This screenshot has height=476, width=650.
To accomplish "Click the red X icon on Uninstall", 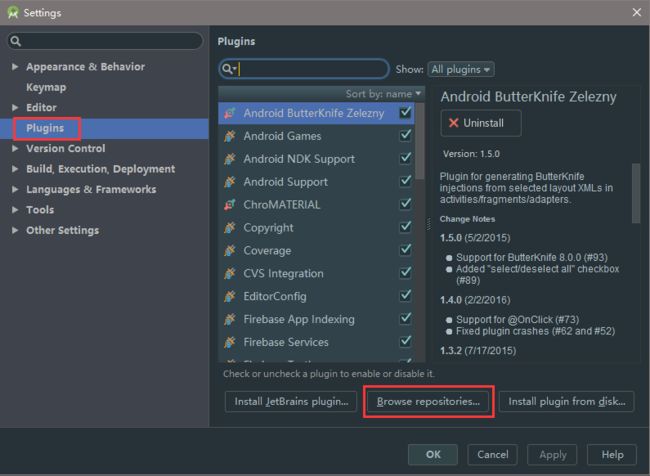I will pyautogui.click(x=454, y=123).
